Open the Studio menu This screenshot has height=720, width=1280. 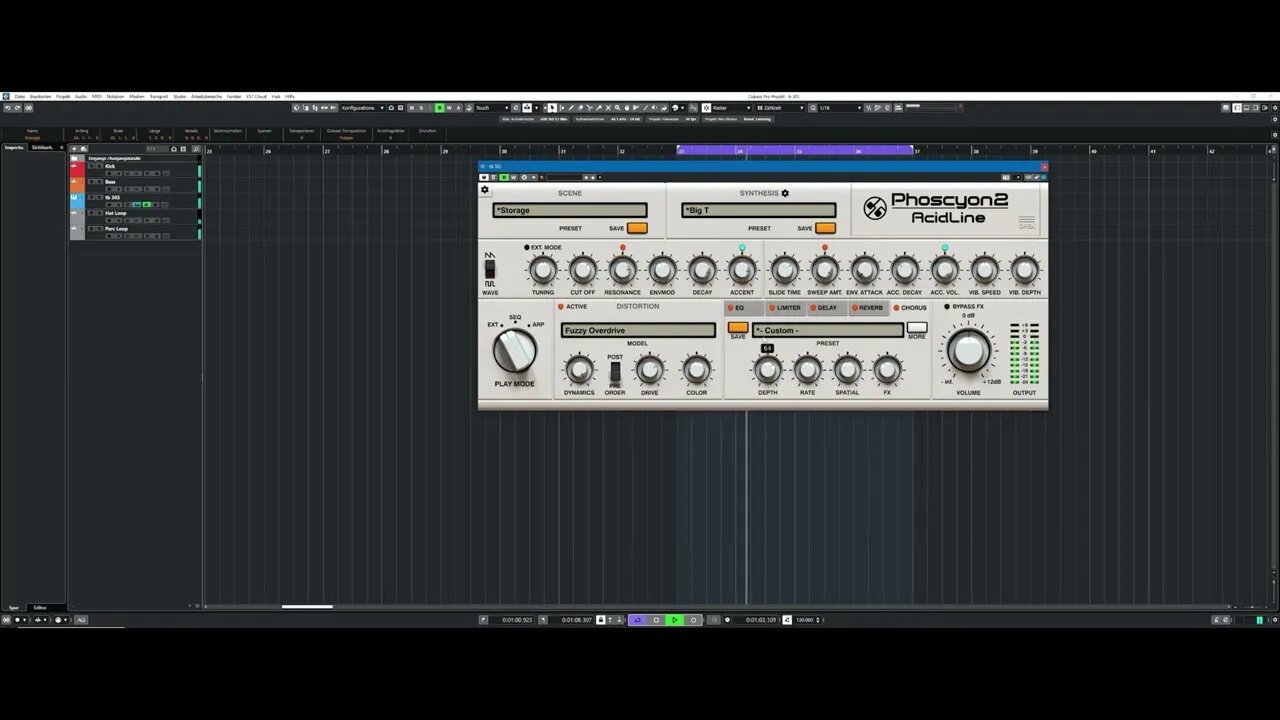coord(180,96)
